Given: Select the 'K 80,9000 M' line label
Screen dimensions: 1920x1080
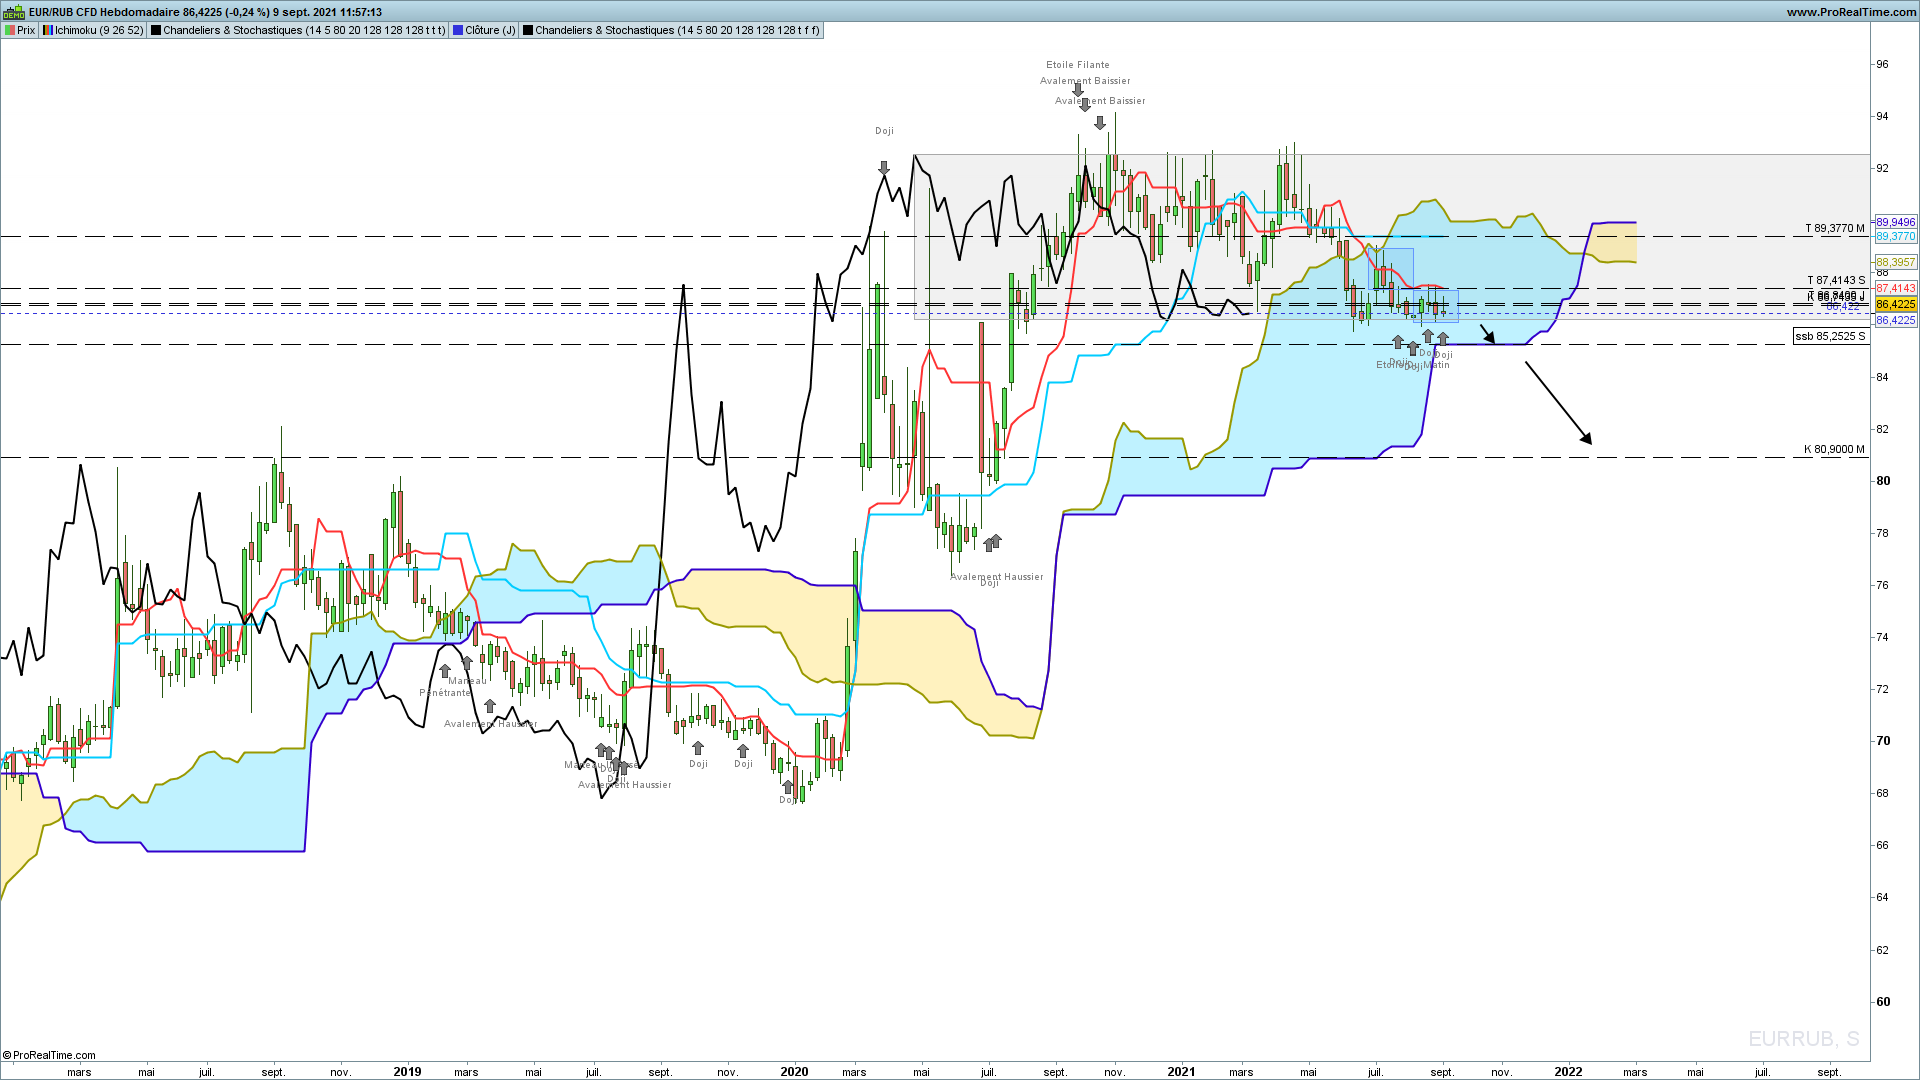Looking at the screenshot, I should 1835,450.
